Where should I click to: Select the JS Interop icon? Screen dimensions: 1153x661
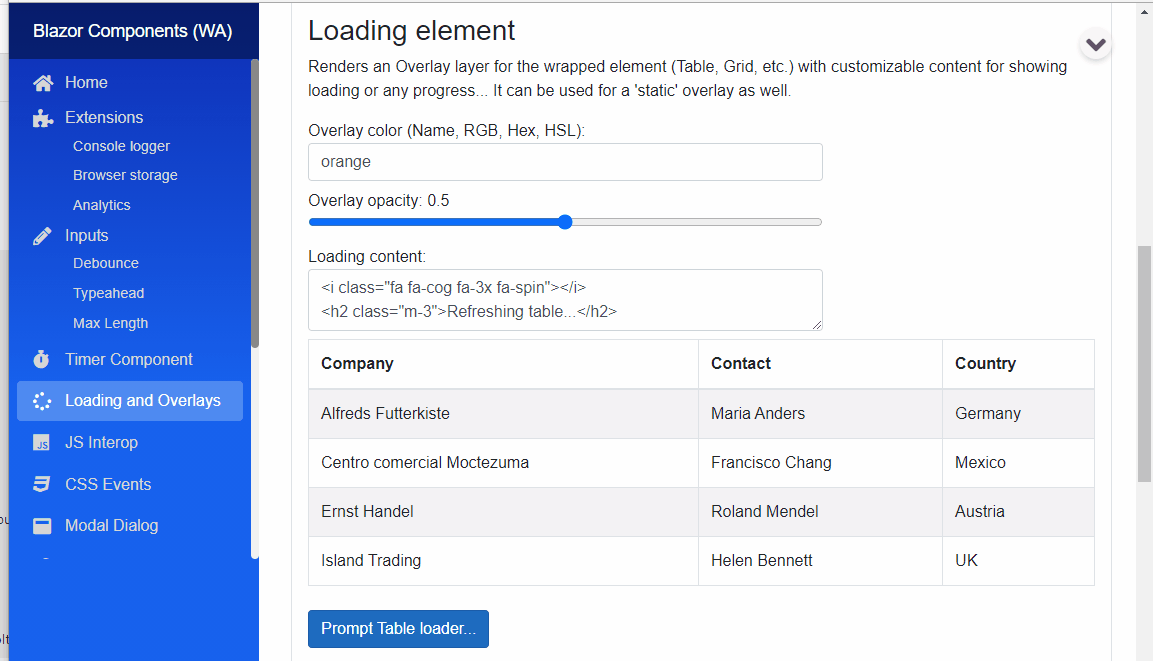(41, 442)
